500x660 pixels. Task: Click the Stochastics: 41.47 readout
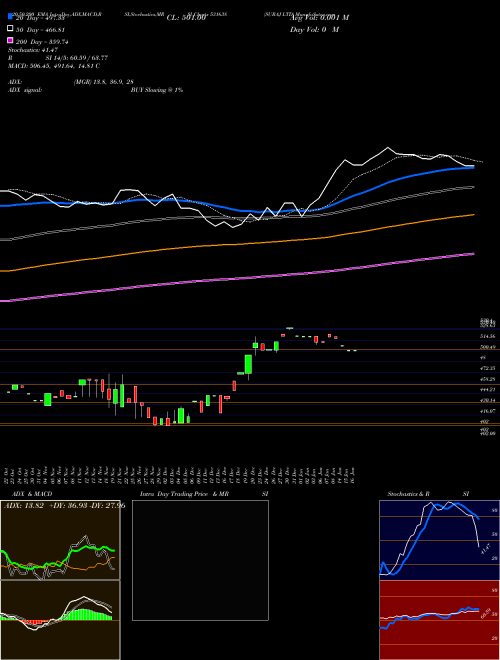pos(33,50)
